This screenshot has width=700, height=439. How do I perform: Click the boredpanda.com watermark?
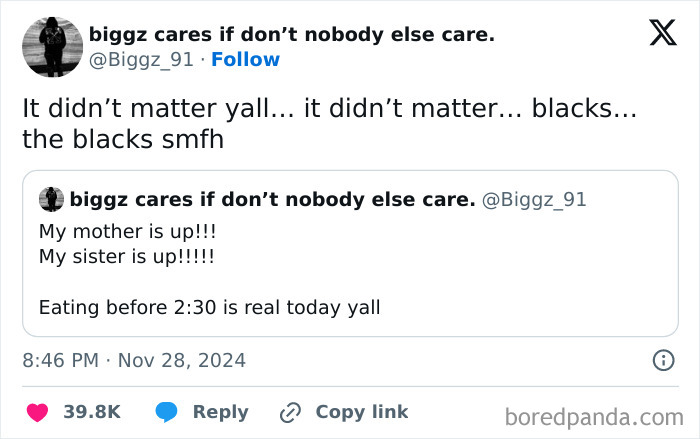click(595, 416)
